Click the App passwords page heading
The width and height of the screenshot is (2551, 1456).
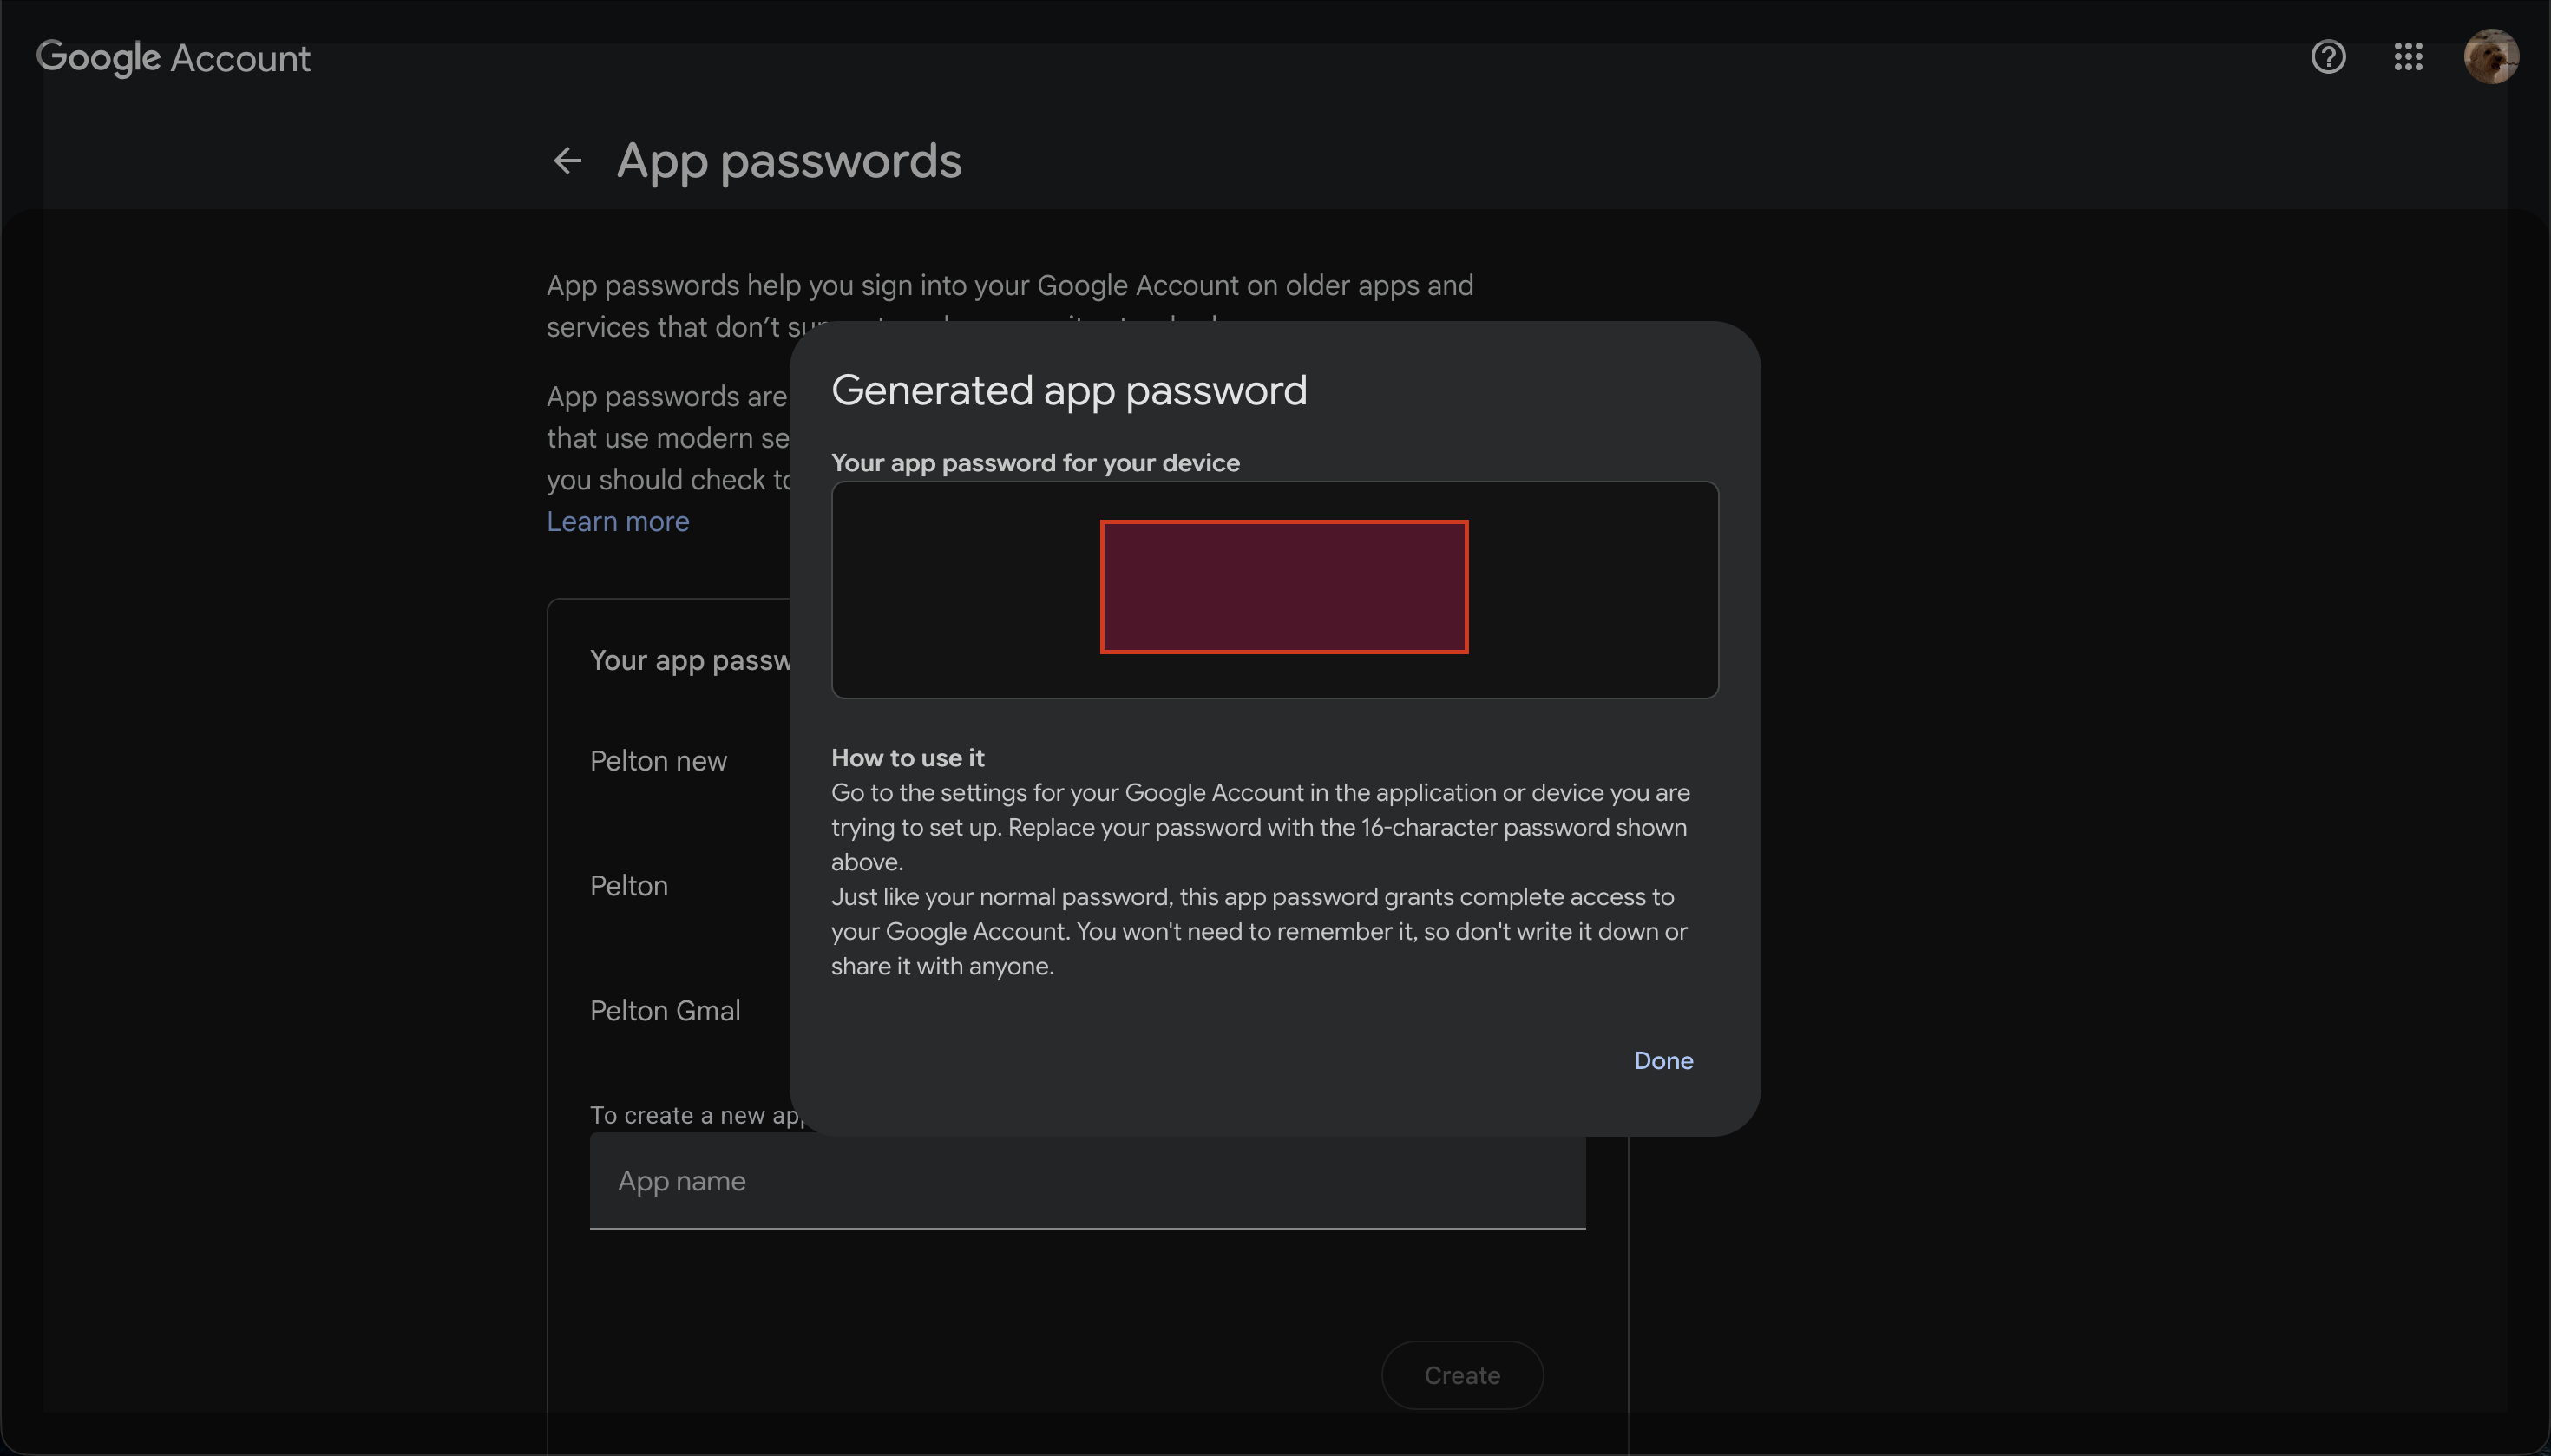(789, 161)
